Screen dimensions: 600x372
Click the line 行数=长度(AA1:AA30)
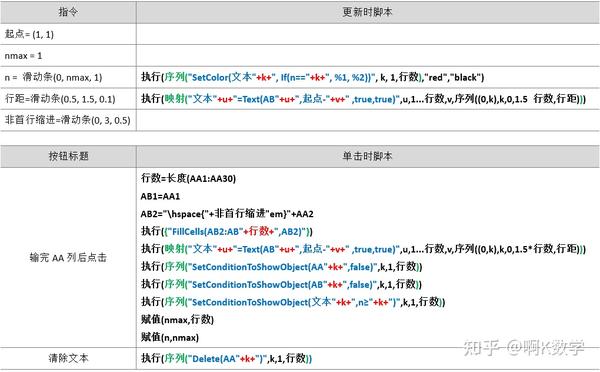click(188, 178)
